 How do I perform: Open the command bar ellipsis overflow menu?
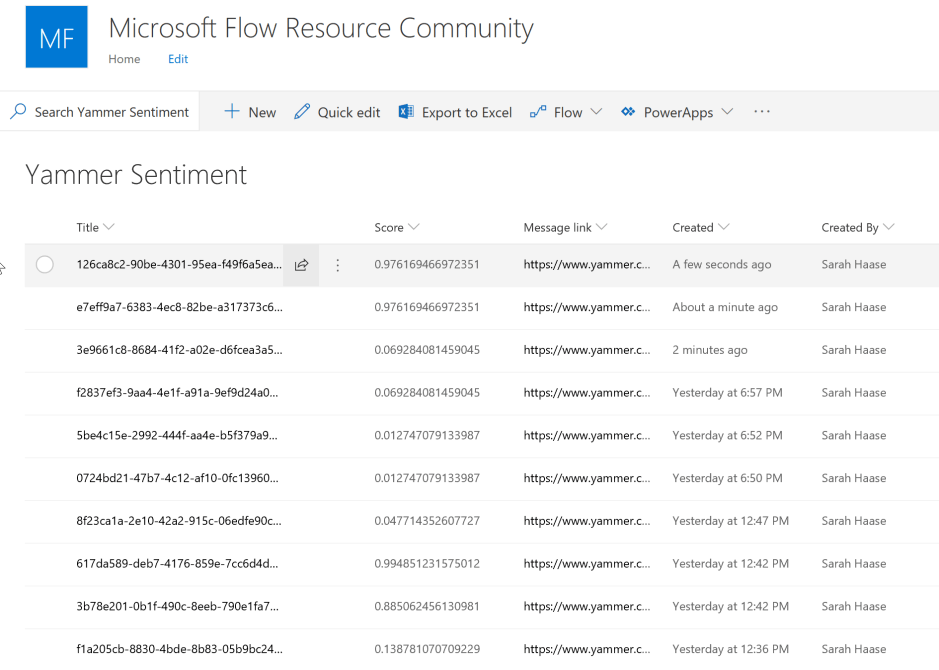click(762, 112)
